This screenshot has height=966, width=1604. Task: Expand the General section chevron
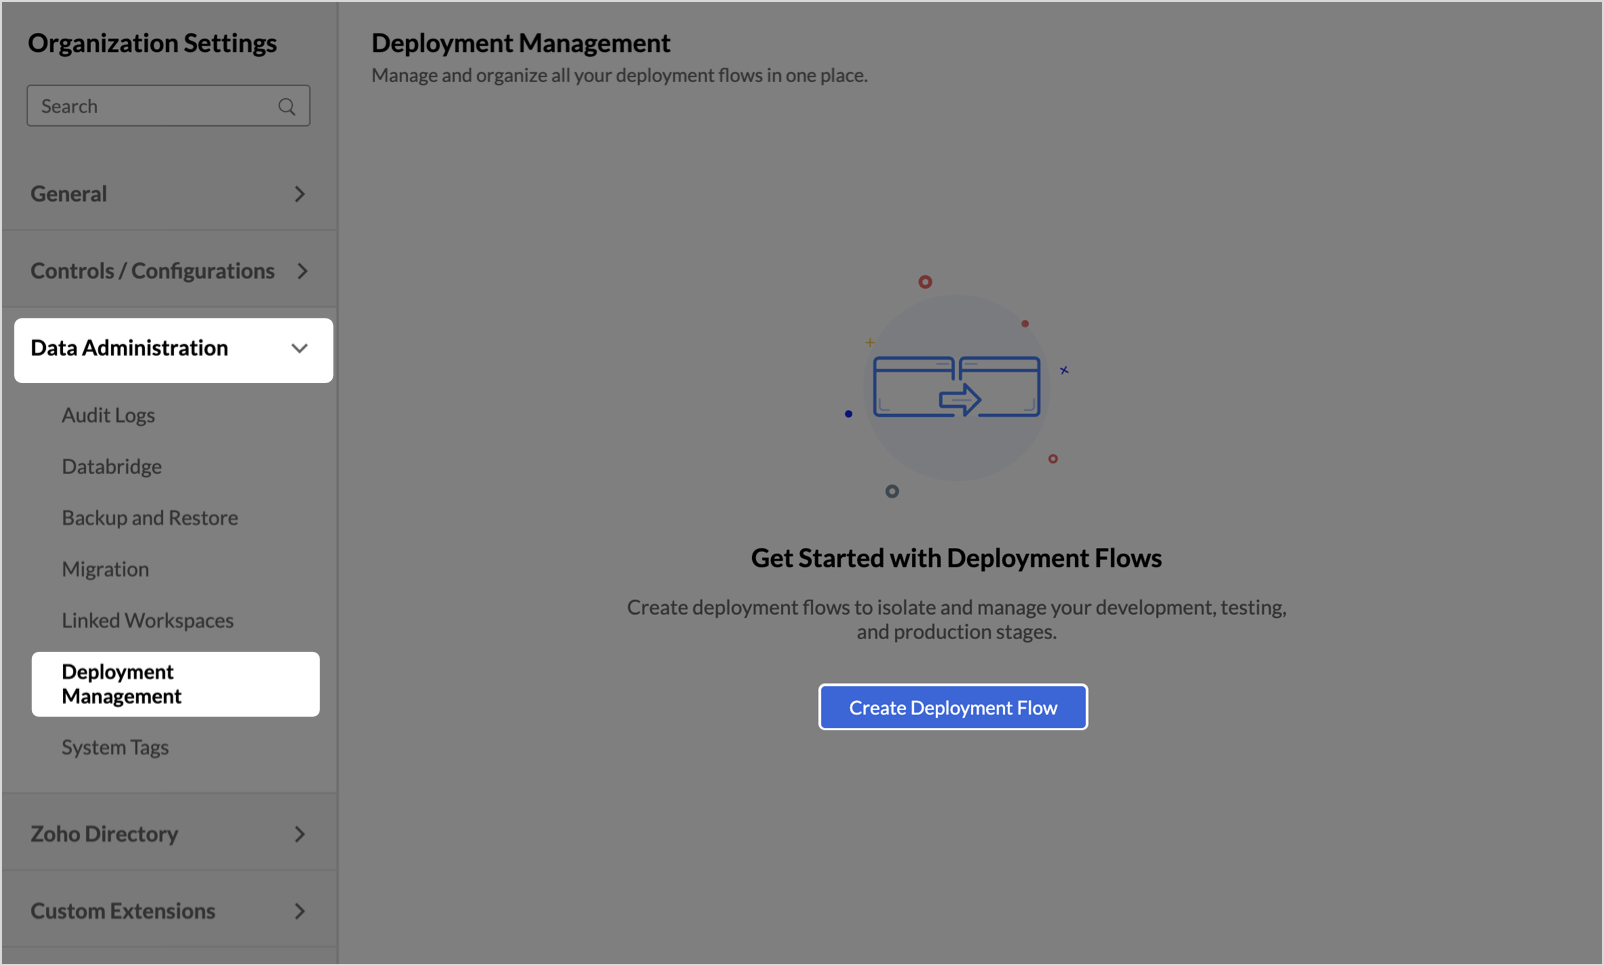pos(299,194)
